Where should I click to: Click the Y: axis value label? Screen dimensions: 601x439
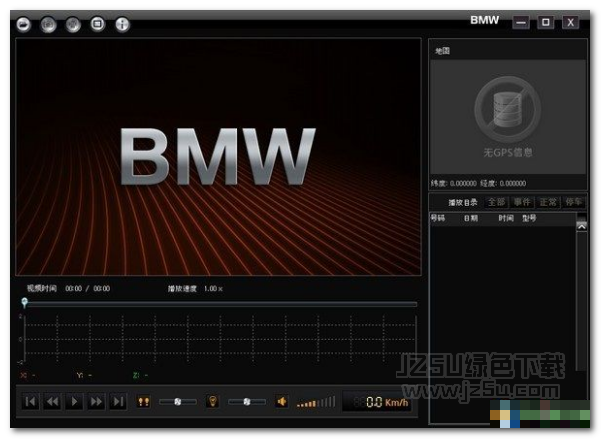pyautogui.click(x=84, y=375)
